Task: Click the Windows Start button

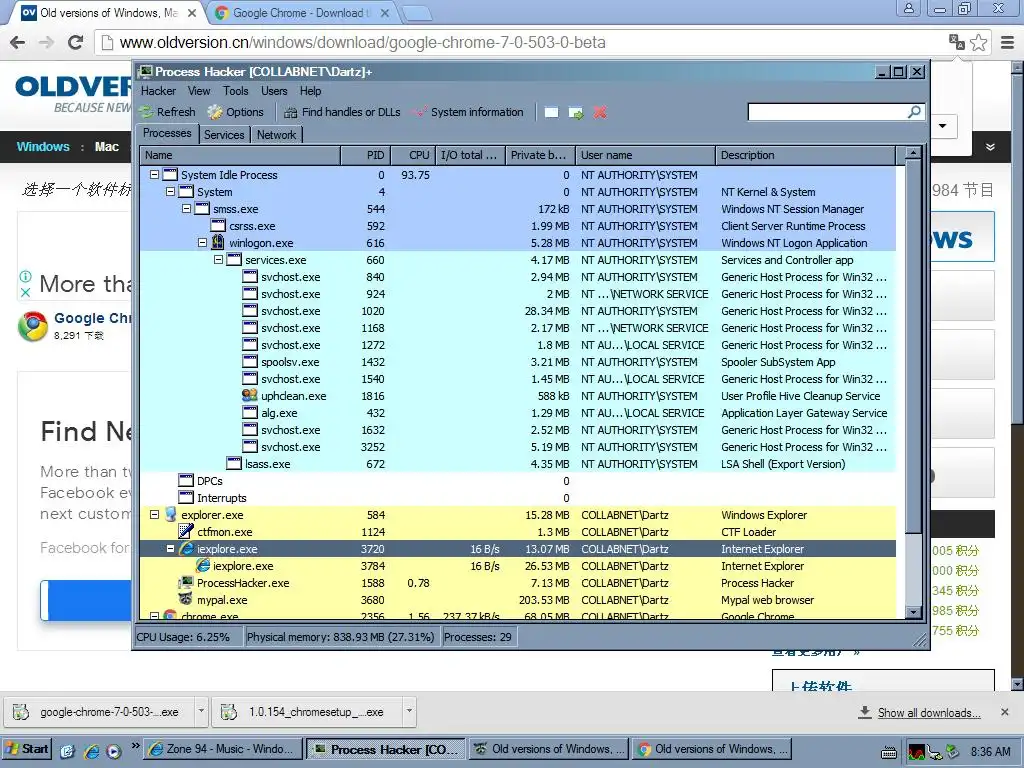Action: click(x=27, y=749)
